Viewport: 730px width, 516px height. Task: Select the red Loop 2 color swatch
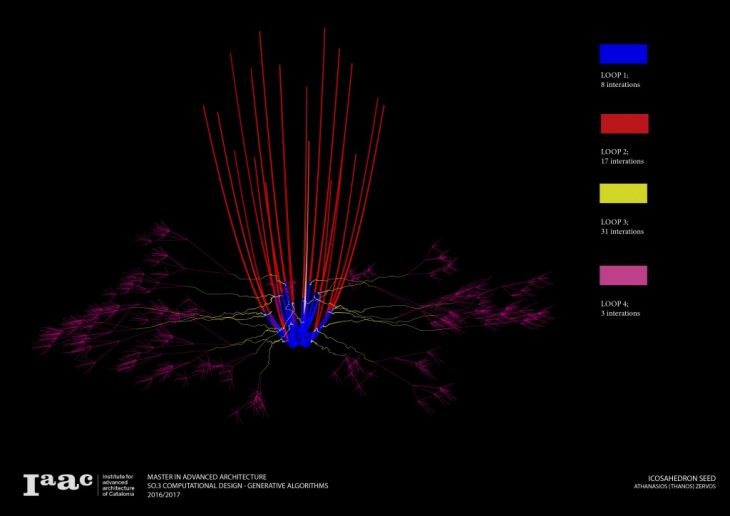624,123
